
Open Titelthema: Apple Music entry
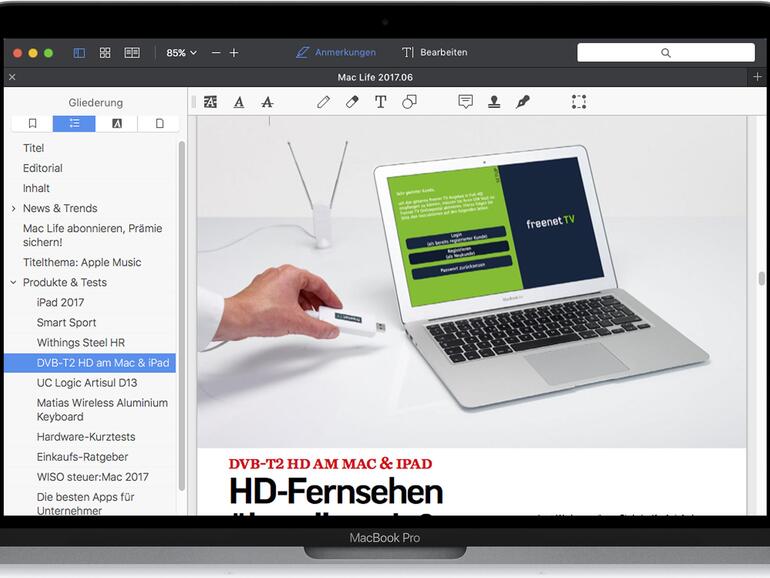click(x=82, y=262)
